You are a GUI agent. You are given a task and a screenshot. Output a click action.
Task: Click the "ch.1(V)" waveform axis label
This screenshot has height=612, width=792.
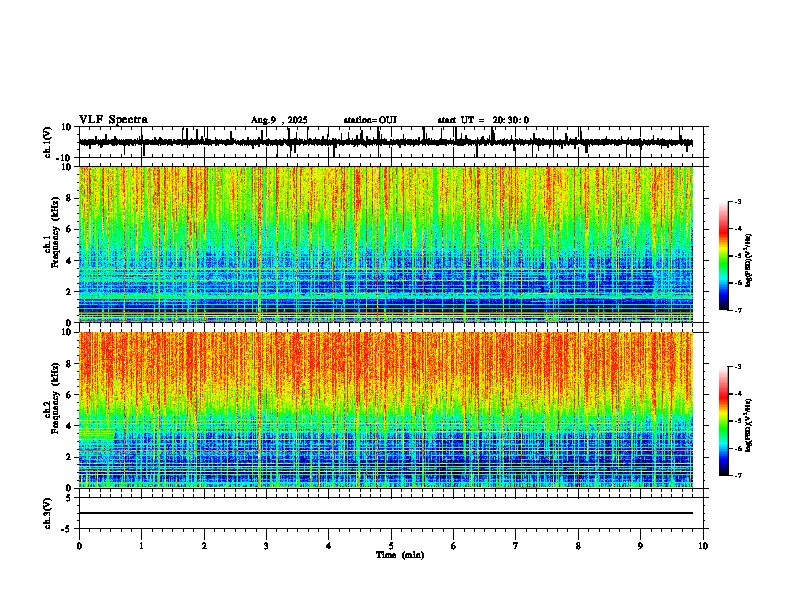tap(47, 142)
